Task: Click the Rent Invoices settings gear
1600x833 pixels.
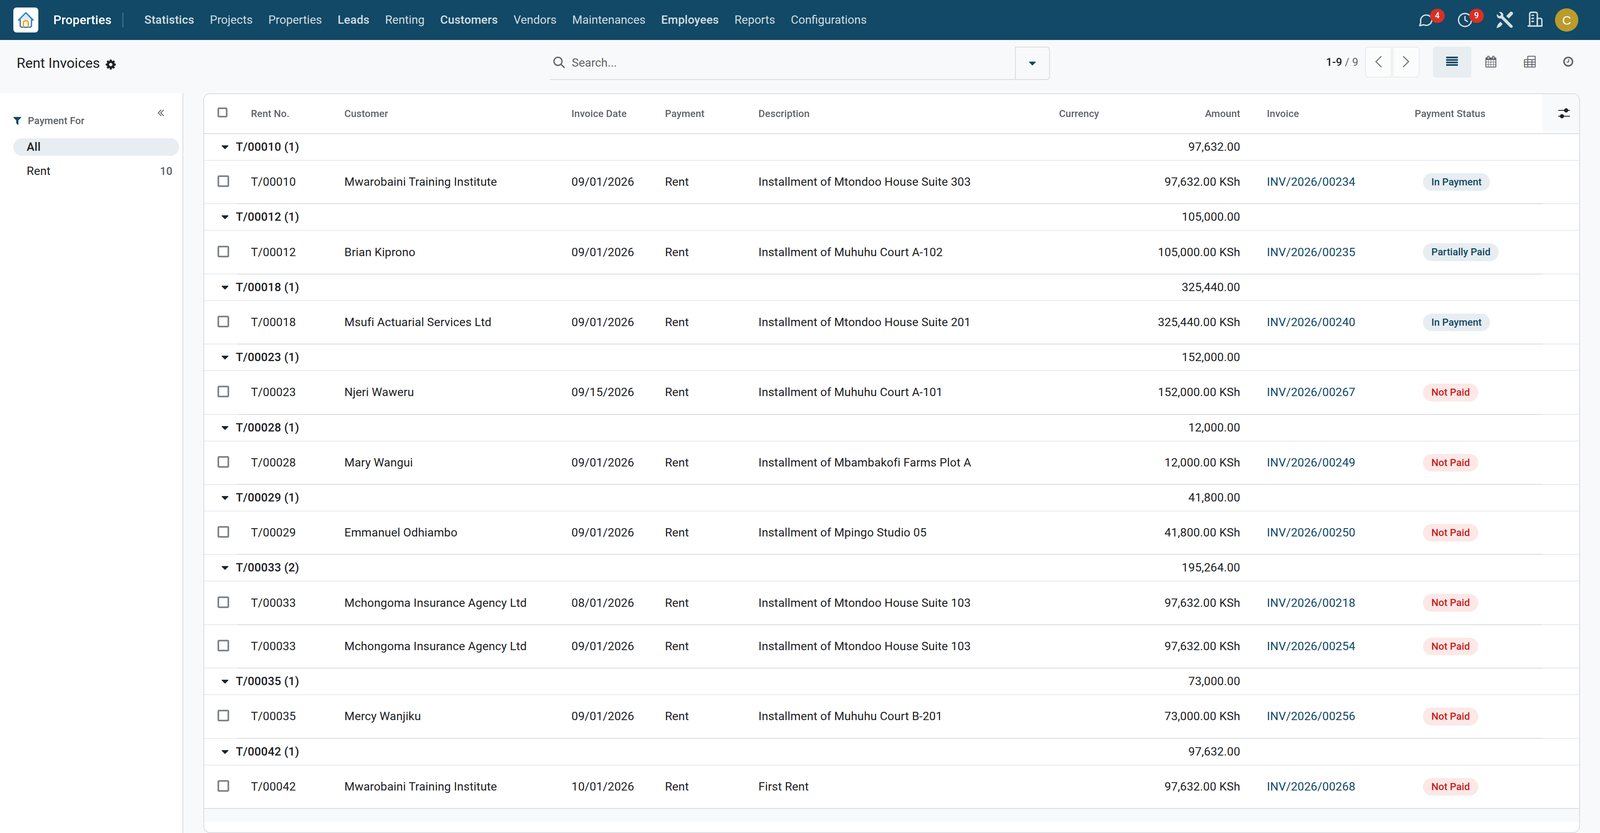Action: click(x=111, y=64)
